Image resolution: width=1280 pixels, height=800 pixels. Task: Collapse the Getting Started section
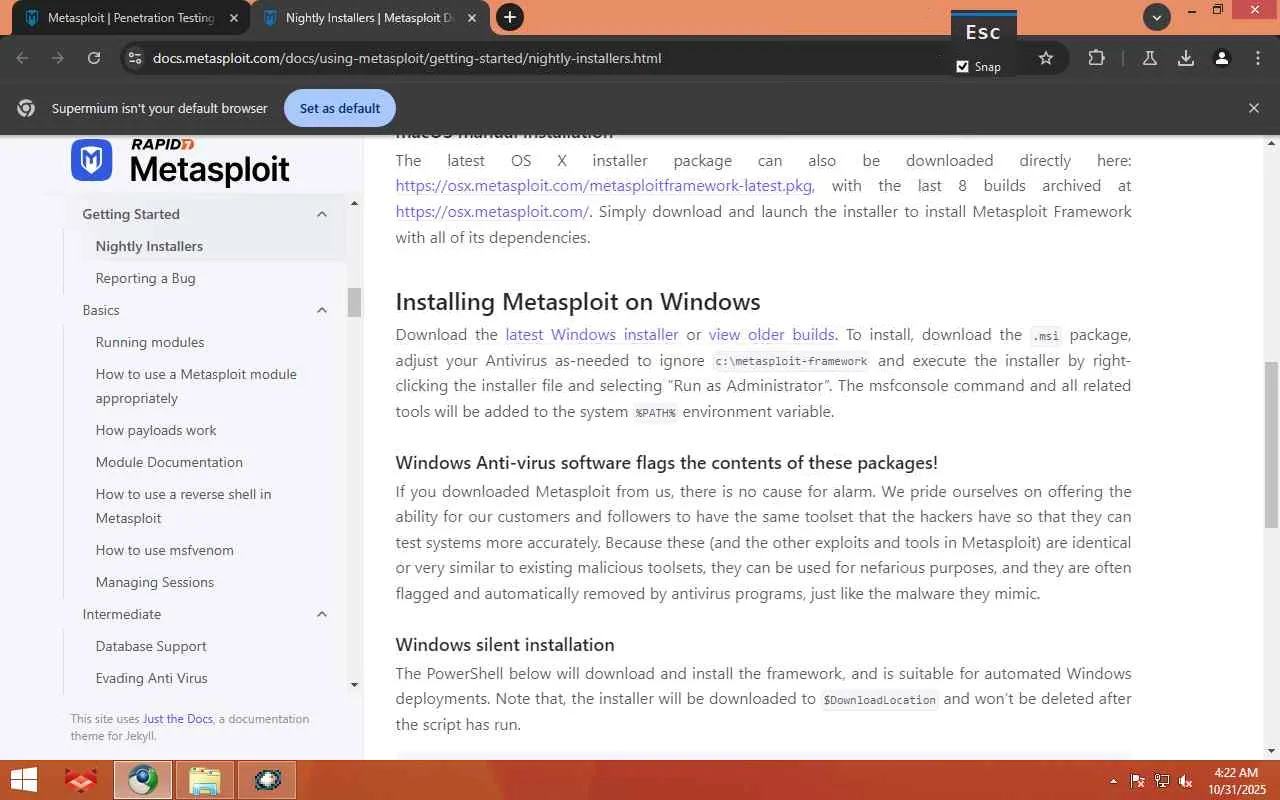[322, 214]
